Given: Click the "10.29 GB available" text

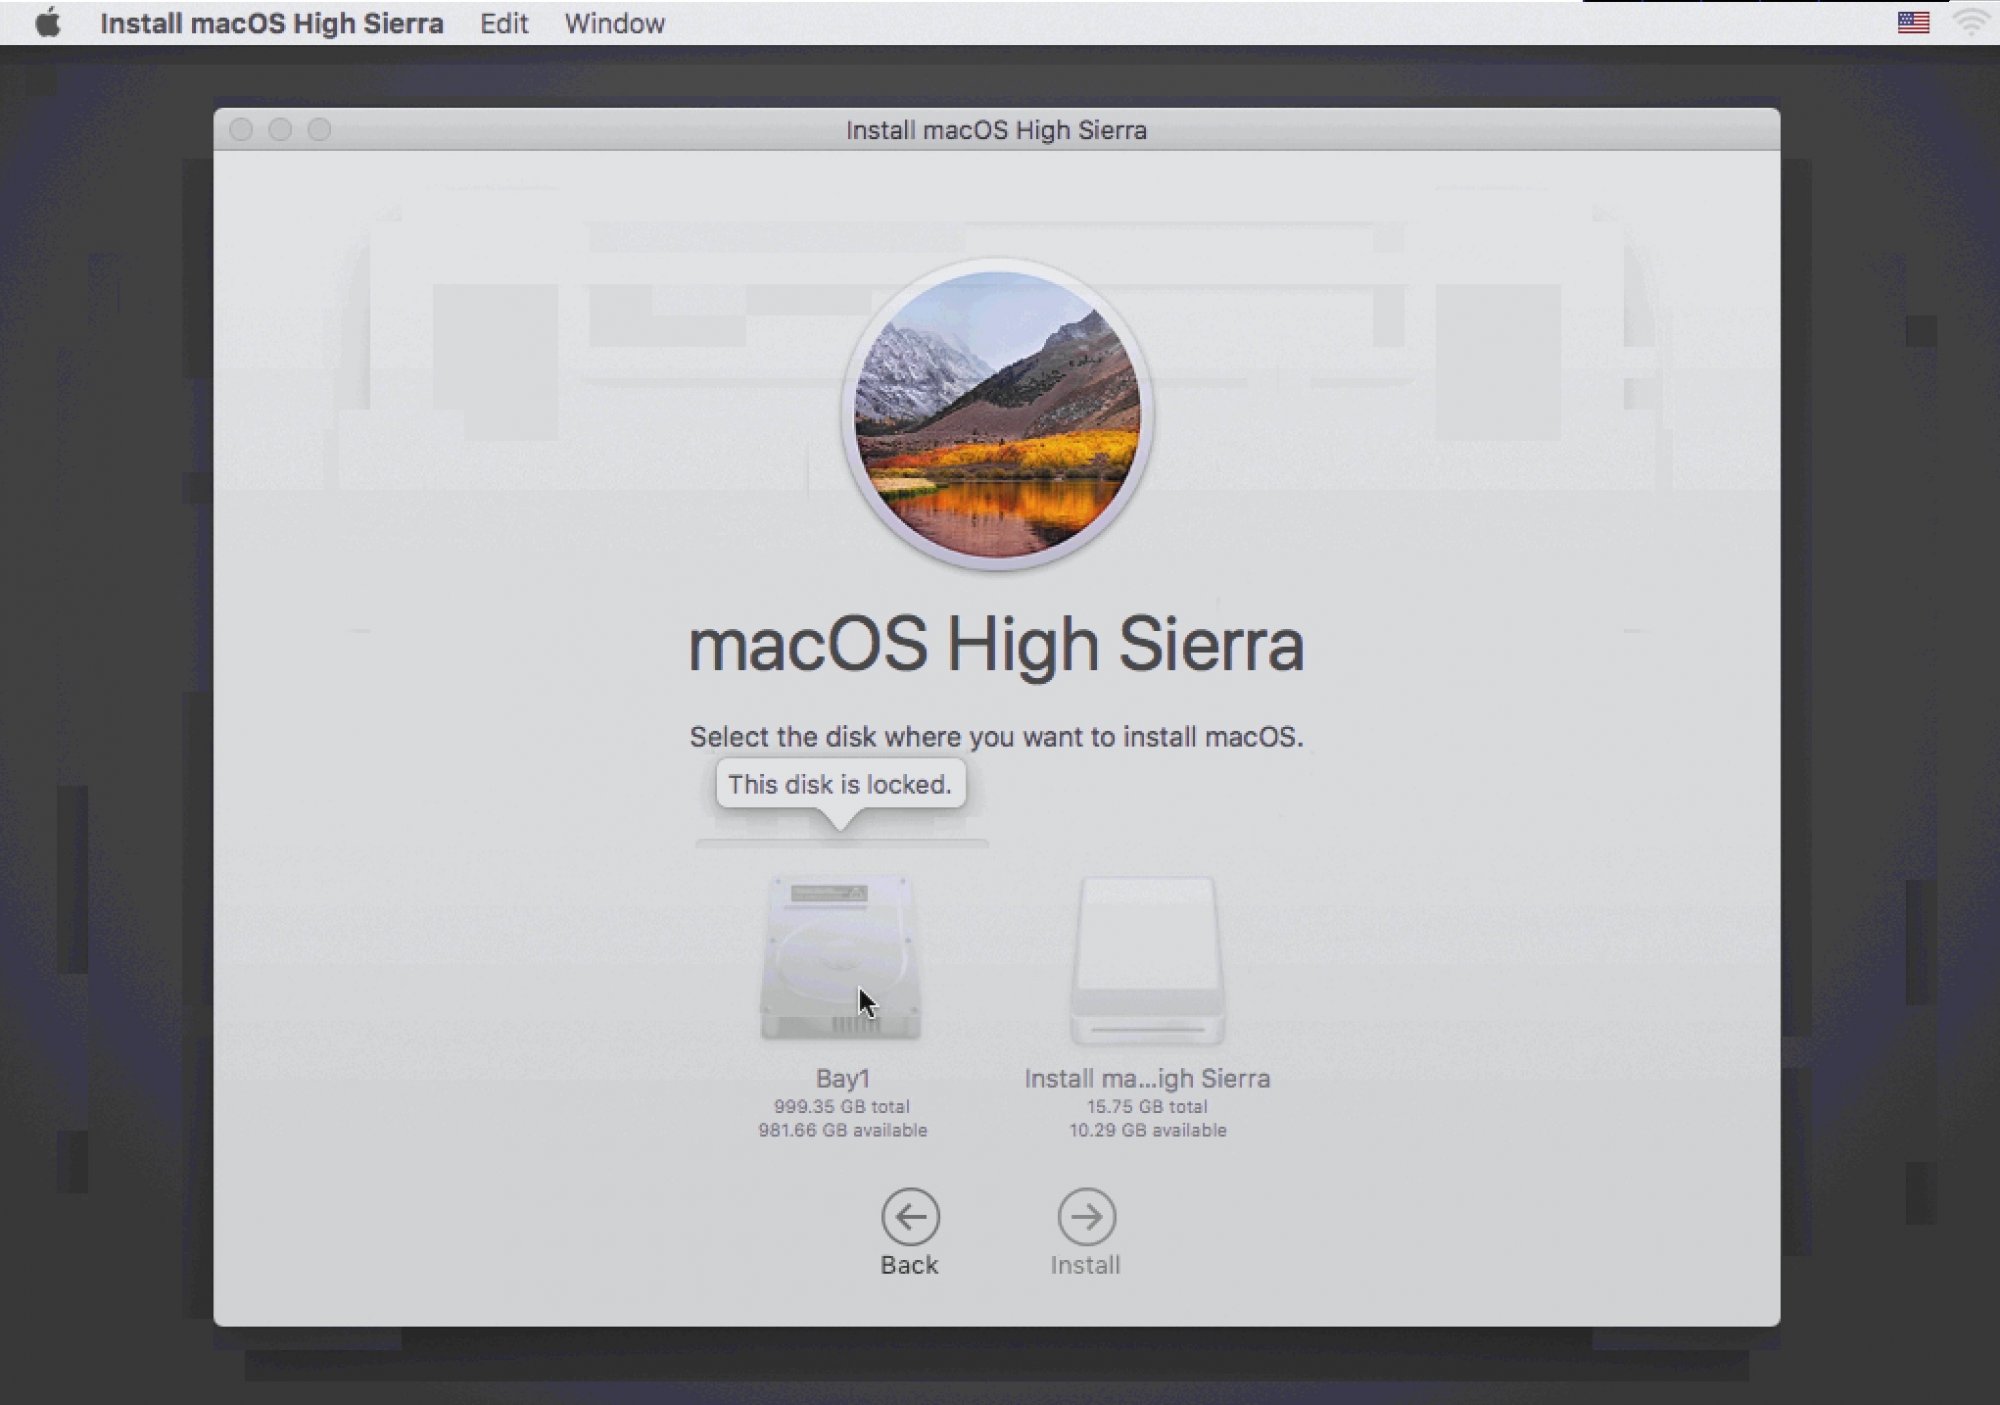Looking at the screenshot, I should (1147, 1130).
